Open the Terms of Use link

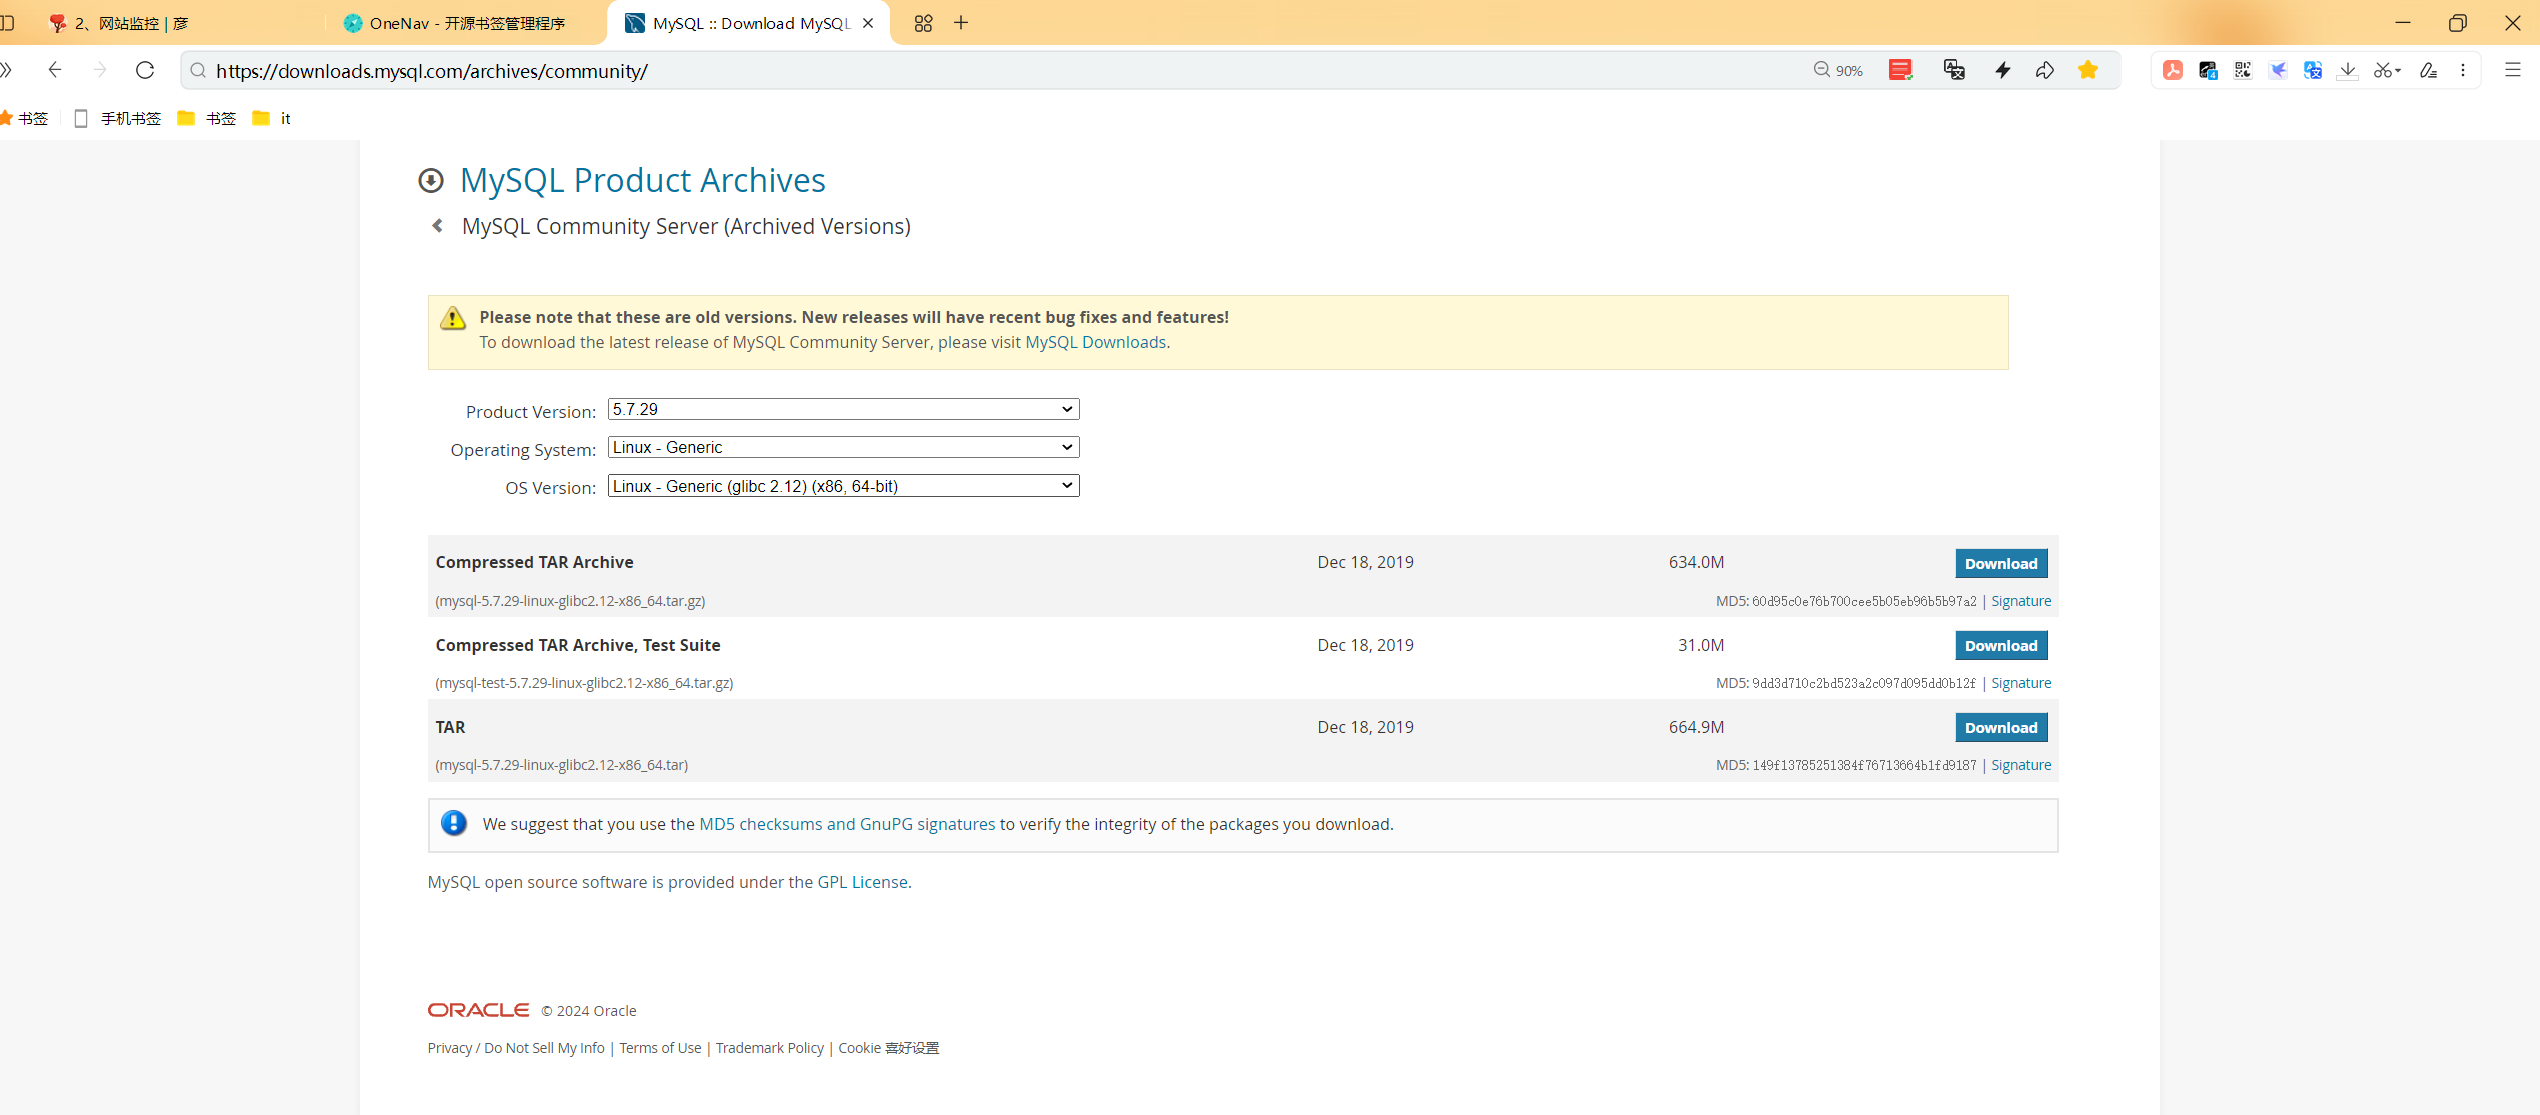point(660,1048)
